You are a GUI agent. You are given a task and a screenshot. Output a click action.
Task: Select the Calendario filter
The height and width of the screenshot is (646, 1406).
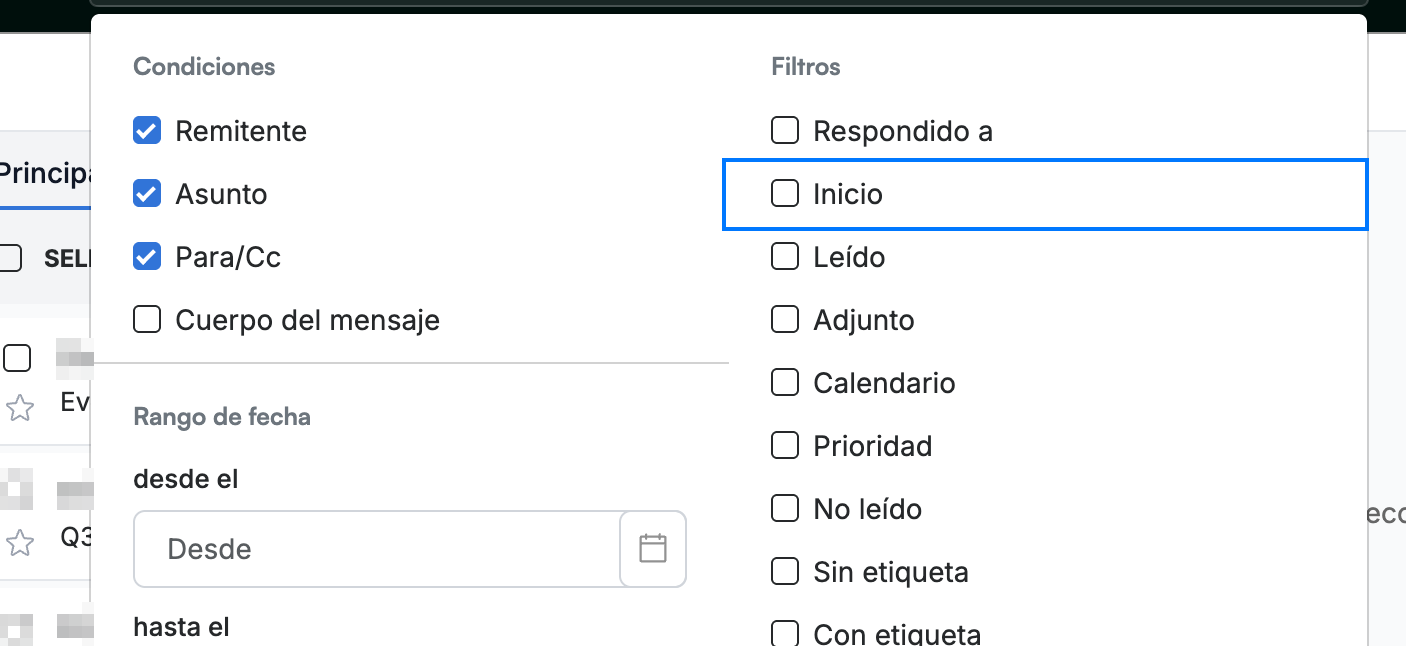click(785, 383)
